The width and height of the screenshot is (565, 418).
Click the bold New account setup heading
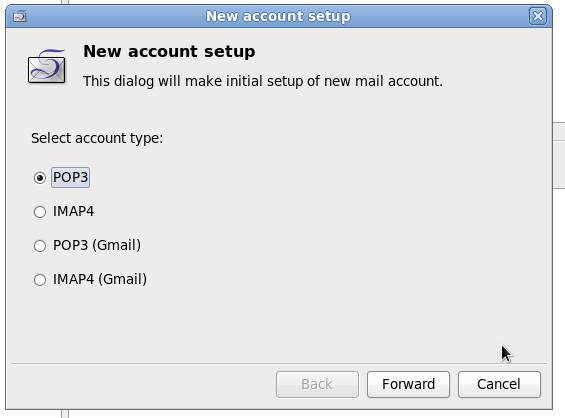[169, 51]
